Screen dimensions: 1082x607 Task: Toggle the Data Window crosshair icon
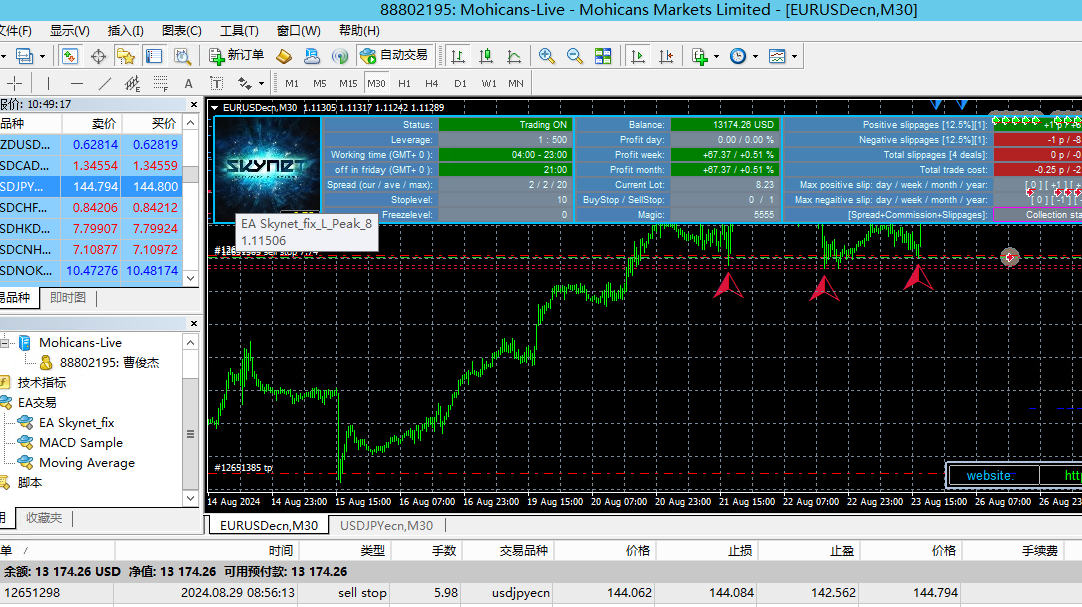pos(99,56)
